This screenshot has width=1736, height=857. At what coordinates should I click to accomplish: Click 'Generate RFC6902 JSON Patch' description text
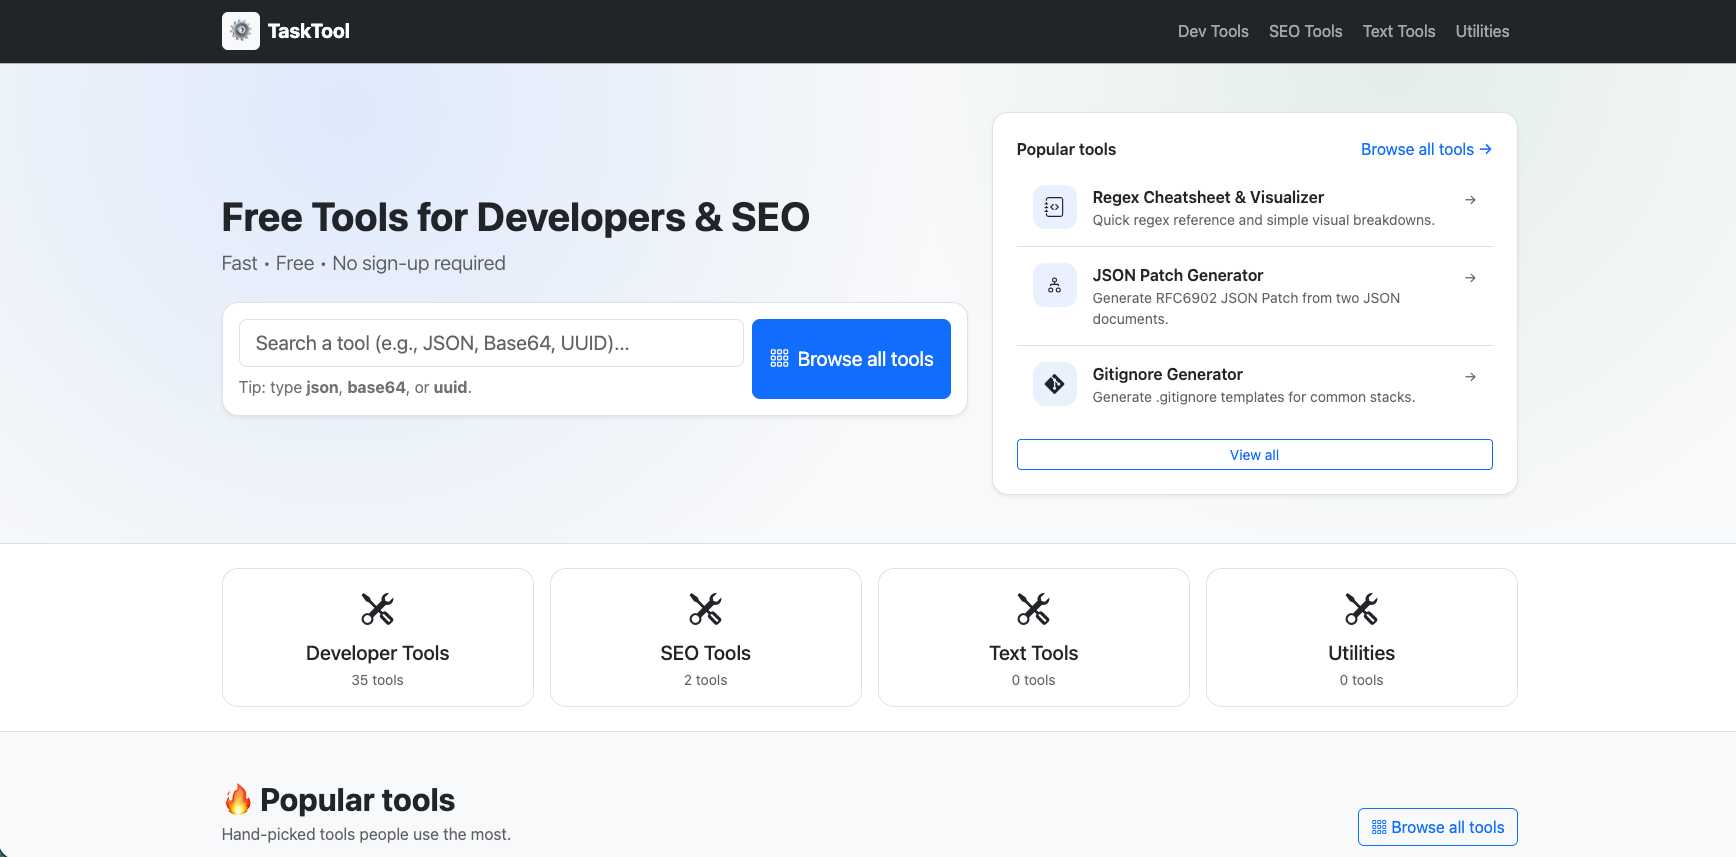1246,308
